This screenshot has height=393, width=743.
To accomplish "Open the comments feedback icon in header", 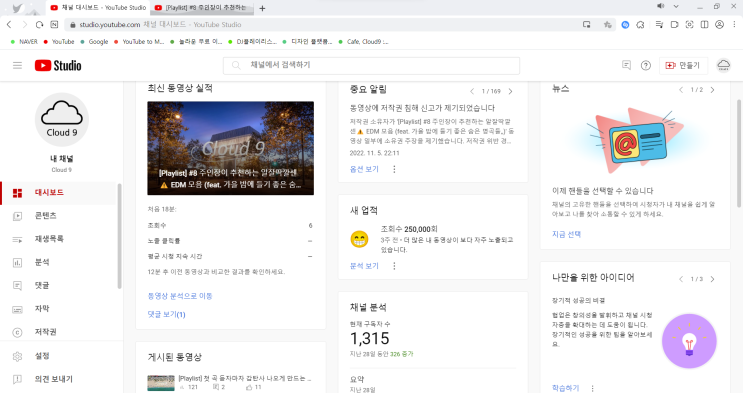I will point(626,65).
